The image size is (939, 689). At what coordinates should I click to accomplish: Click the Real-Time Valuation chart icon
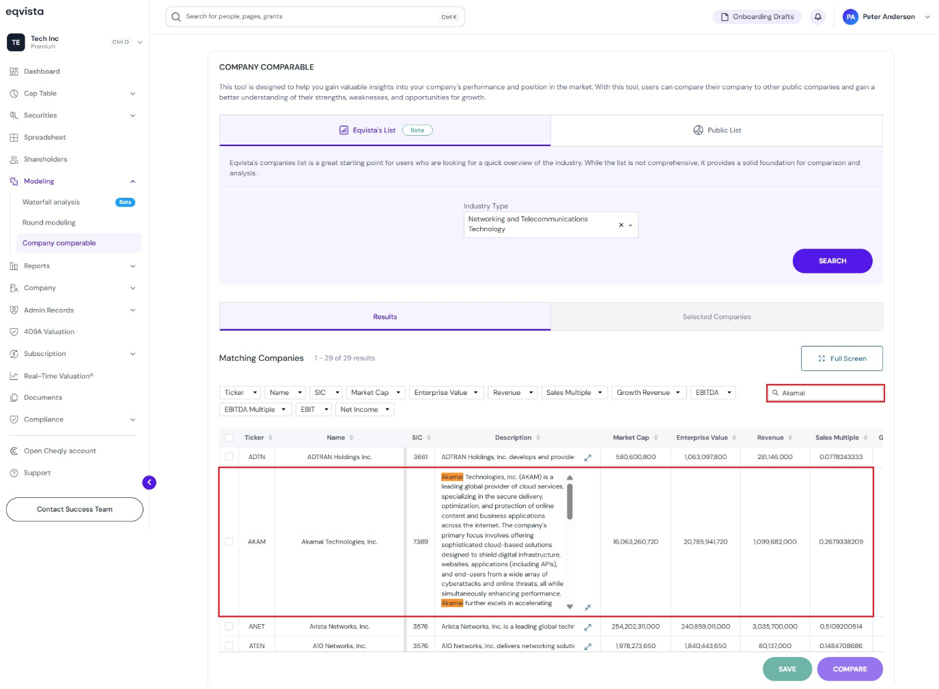click(14, 376)
